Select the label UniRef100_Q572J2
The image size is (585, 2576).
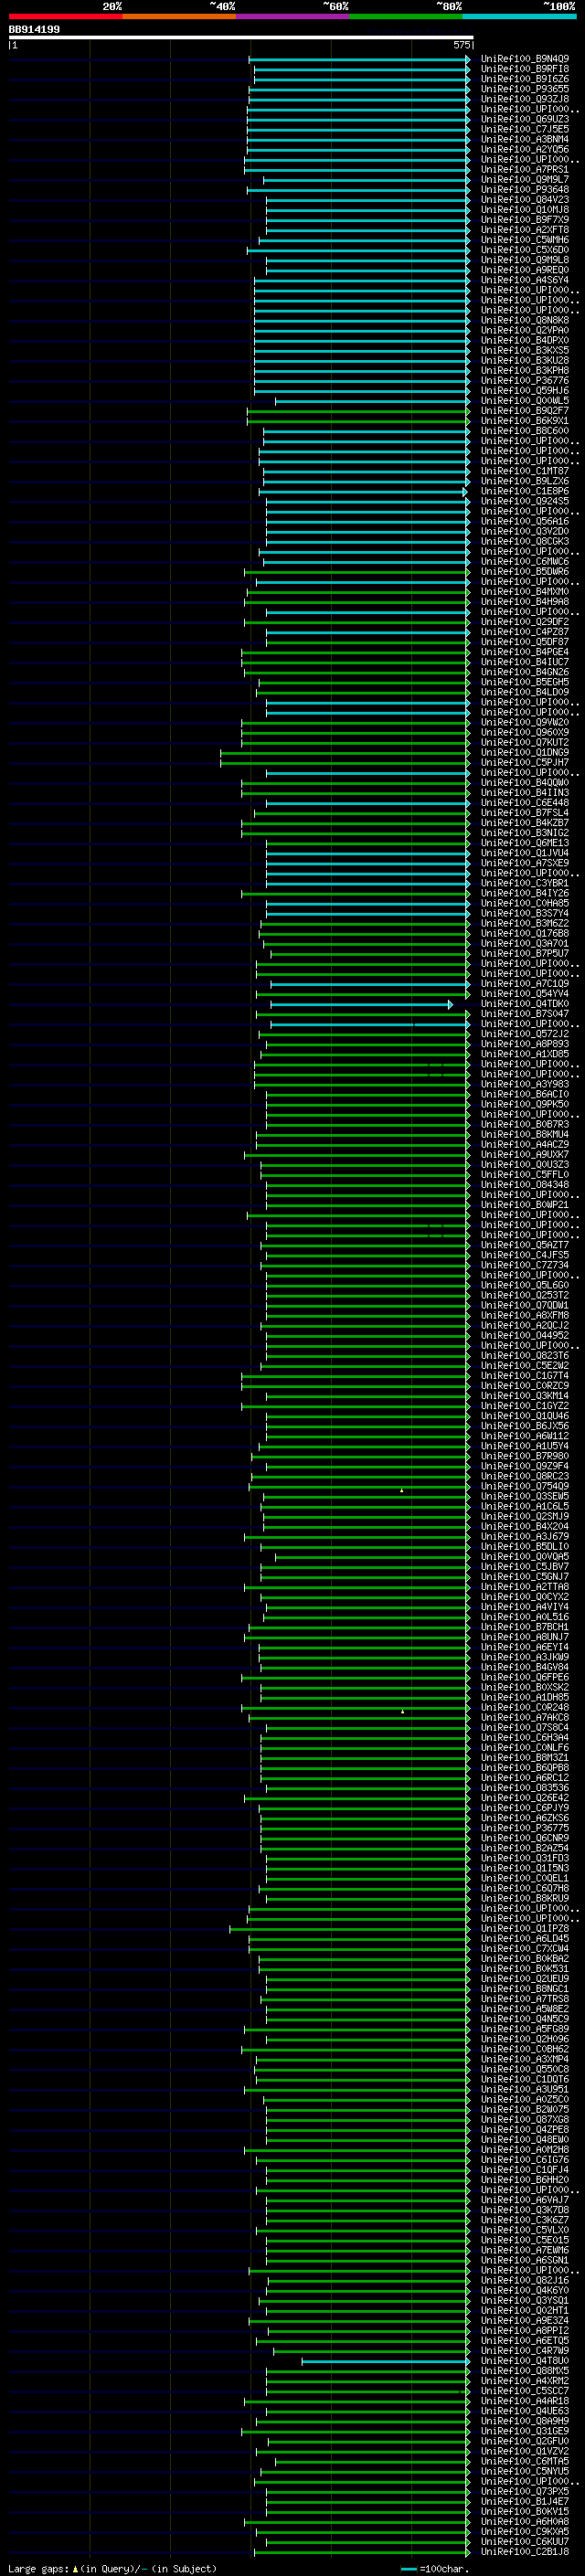tap(524, 1034)
